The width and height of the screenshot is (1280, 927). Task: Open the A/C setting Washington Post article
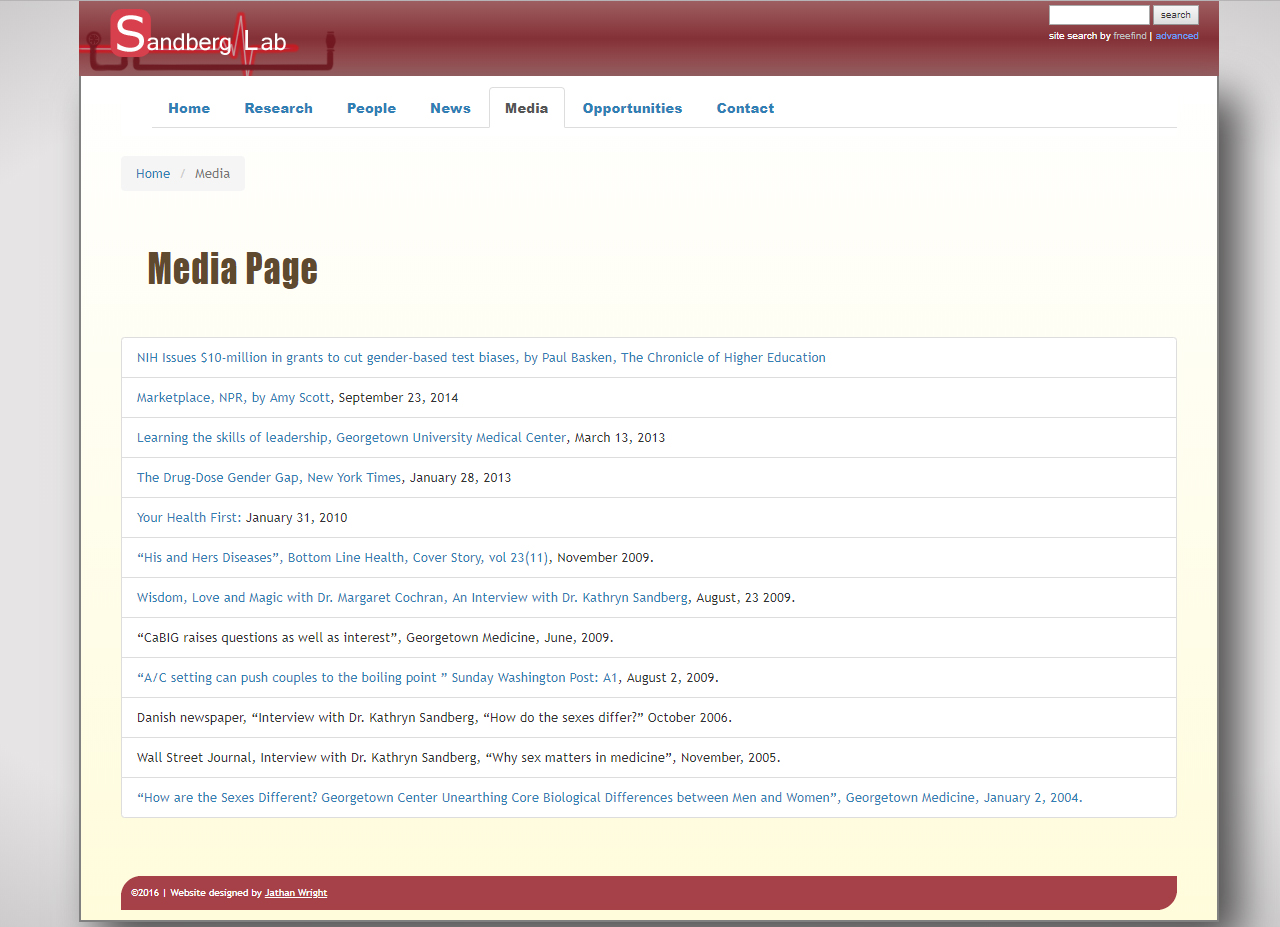(x=378, y=678)
